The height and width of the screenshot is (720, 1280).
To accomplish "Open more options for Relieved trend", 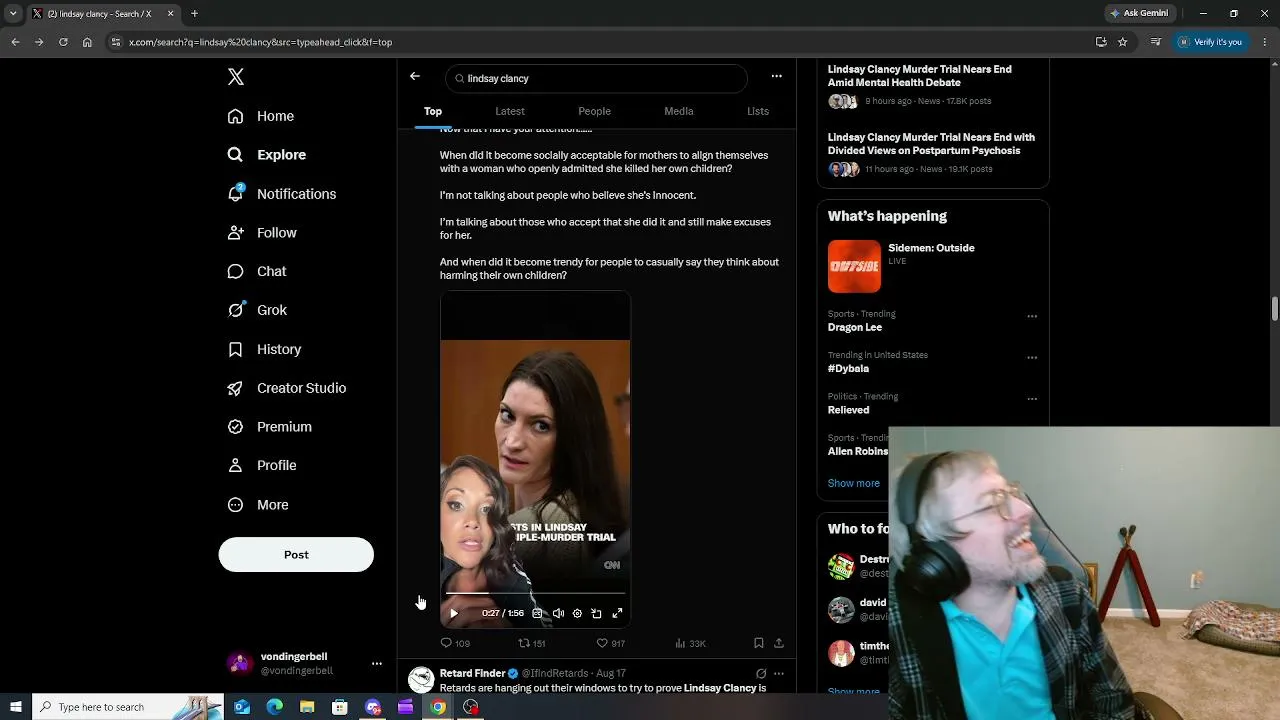I will [1032, 398].
